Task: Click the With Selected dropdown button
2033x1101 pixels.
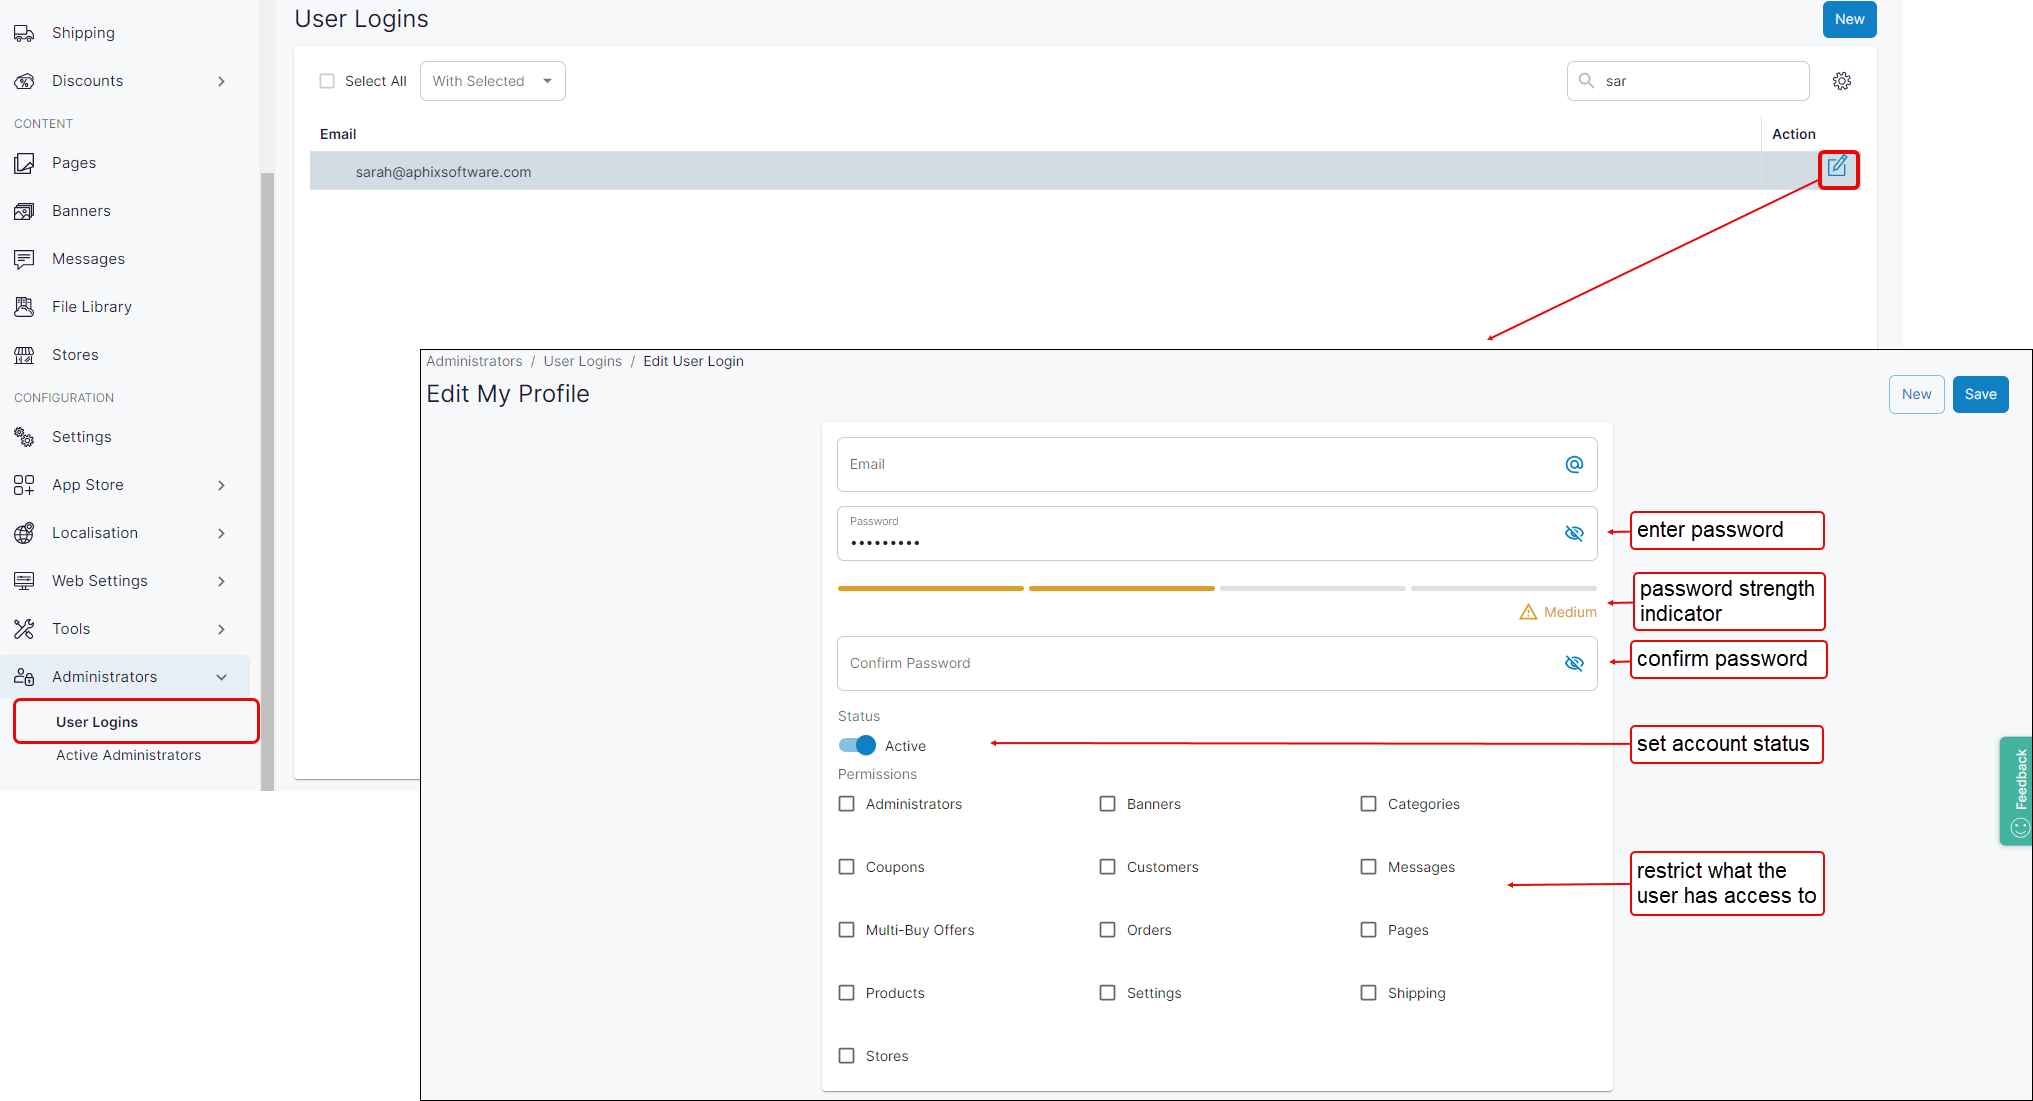Action: click(x=491, y=81)
